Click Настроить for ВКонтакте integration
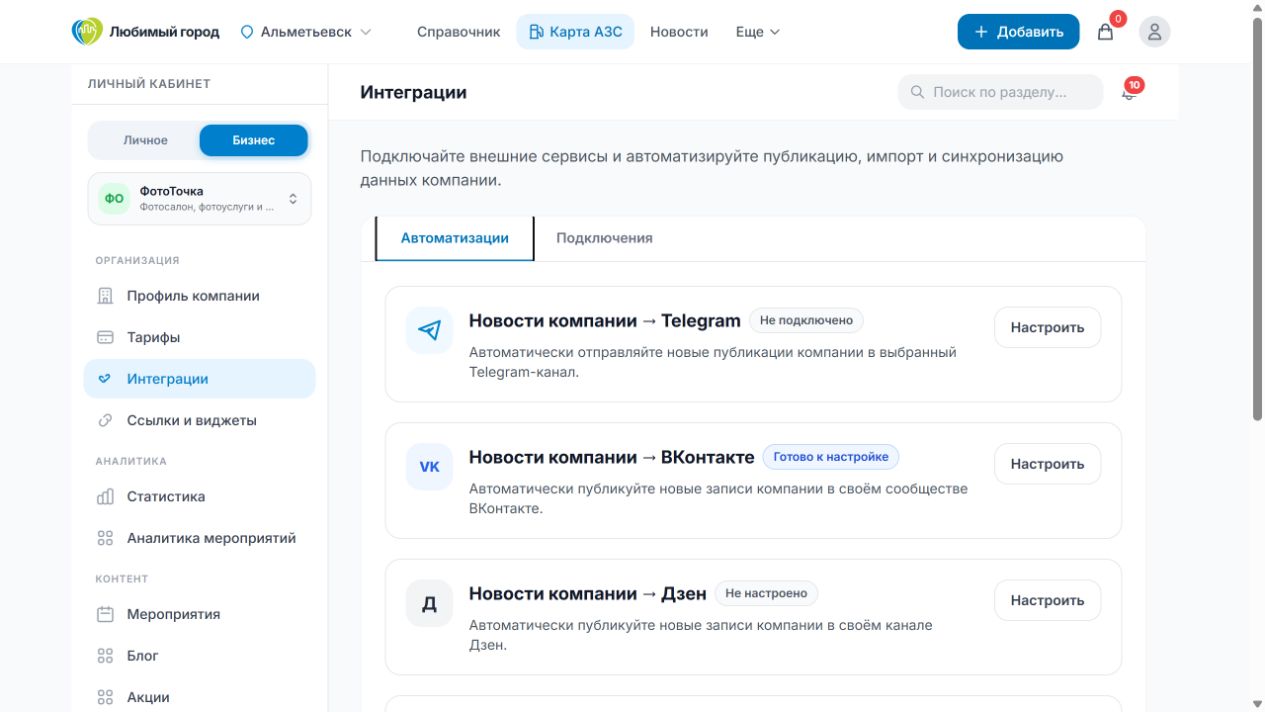Viewport: 1265px width, 712px height. pyautogui.click(x=1047, y=464)
